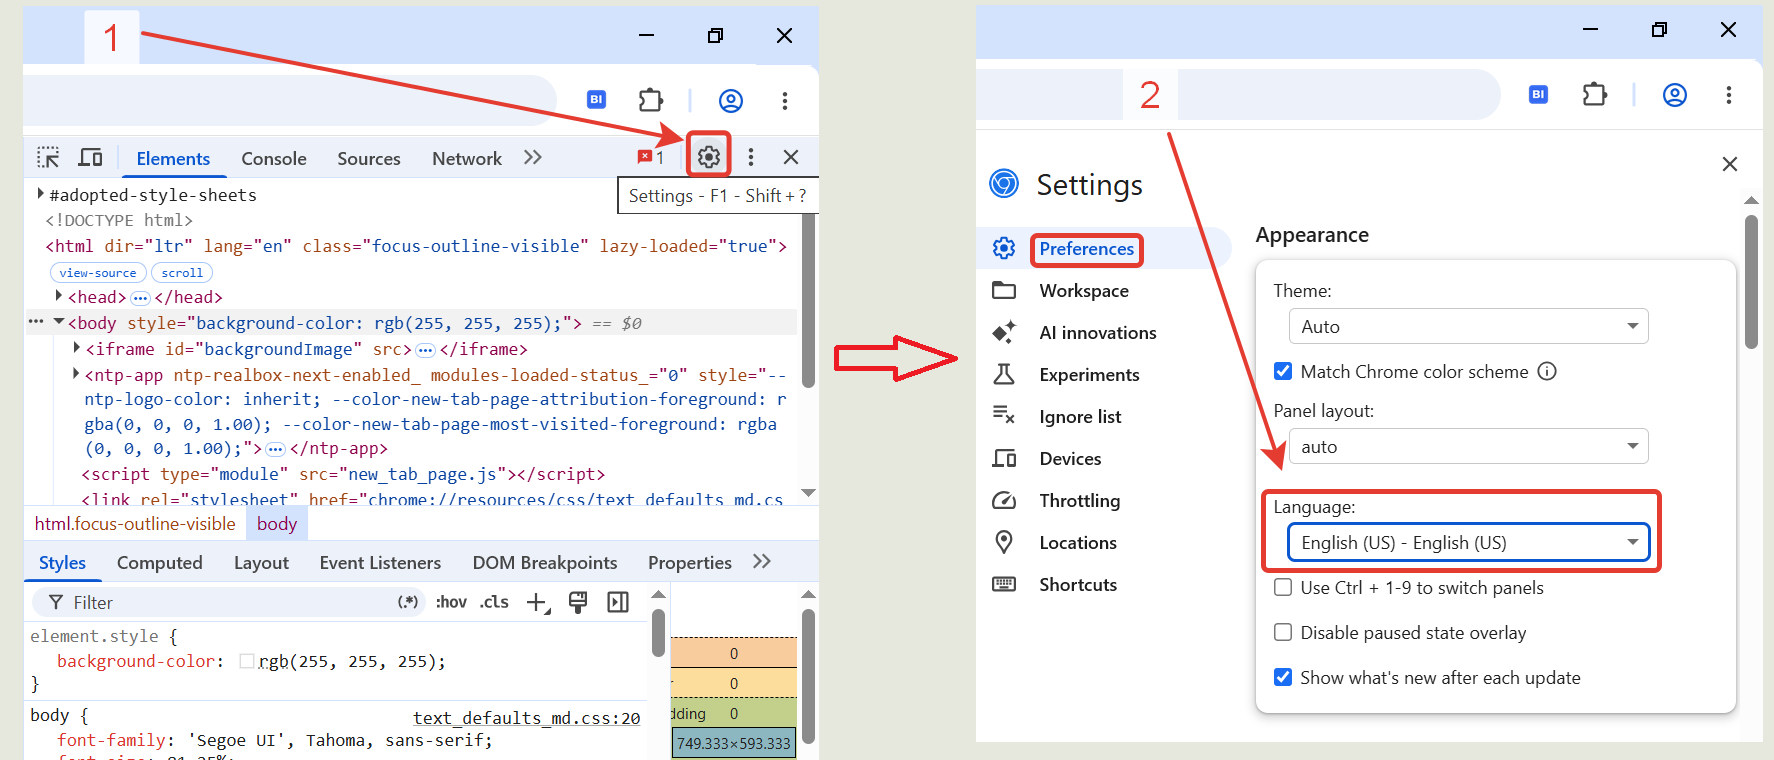Viewport: 1774px width, 760px height.
Task: Check Disable paused state overlay
Action: tap(1283, 632)
